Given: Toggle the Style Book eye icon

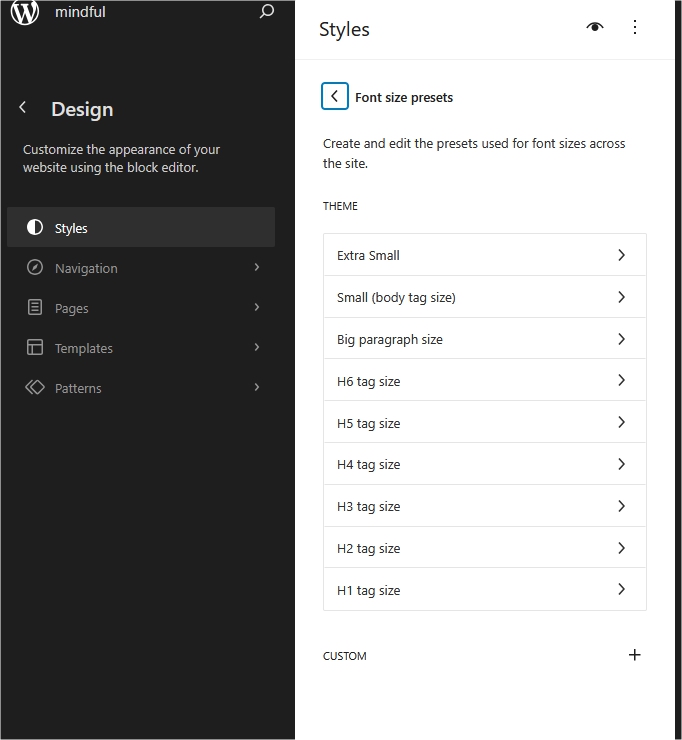Looking at the screenshot, I should pos(595,27).
